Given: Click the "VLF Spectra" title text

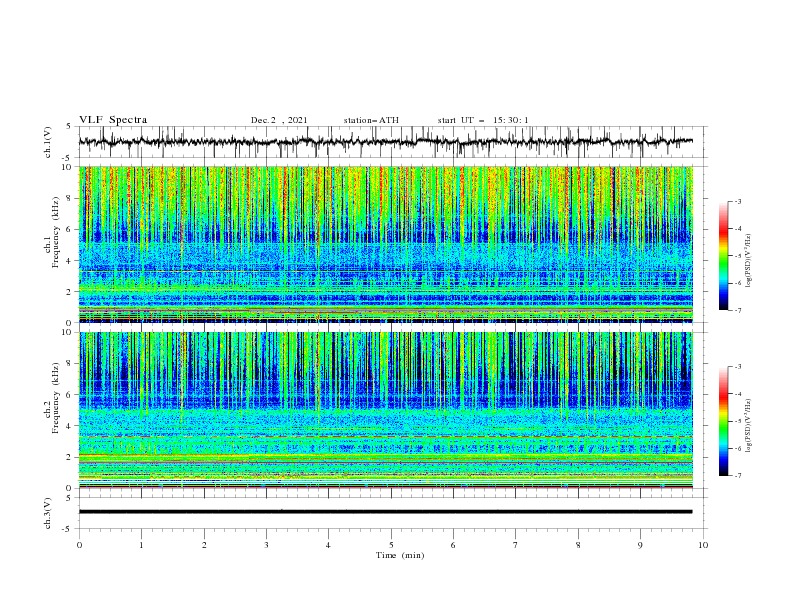Looking at the screenshot, I should tap(113, 120).
